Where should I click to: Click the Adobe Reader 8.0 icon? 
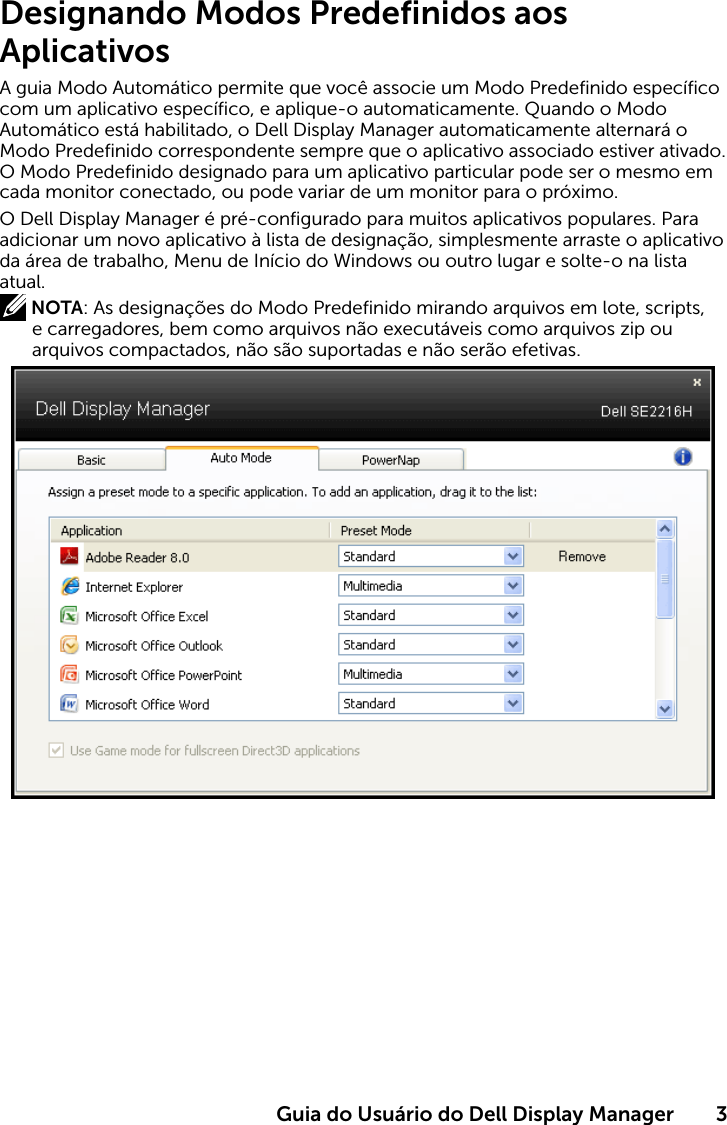pos(70,556)
